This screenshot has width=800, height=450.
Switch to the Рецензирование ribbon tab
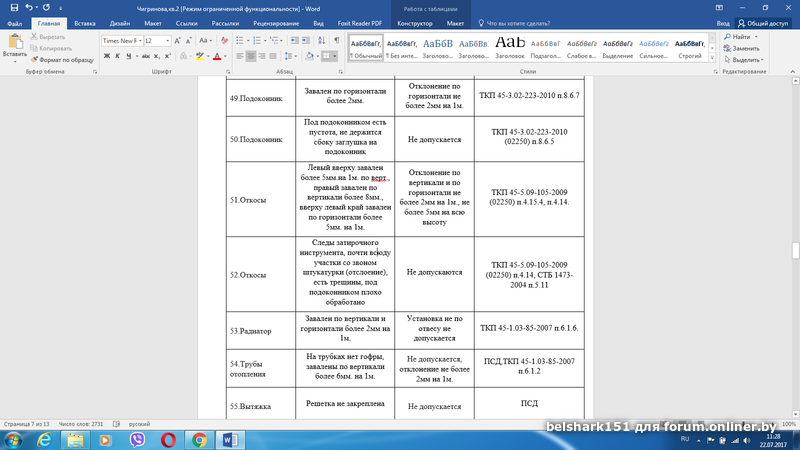[x=276, y=23]
